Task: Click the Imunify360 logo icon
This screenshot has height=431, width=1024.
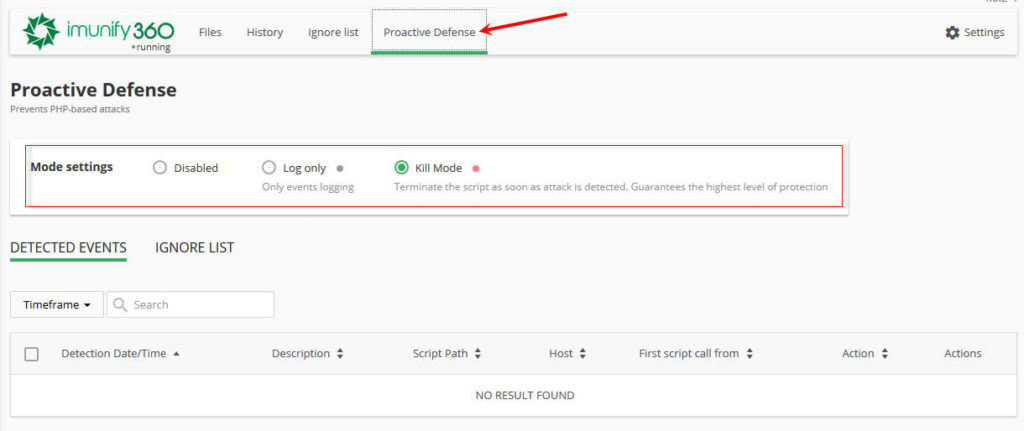Action: pyautogui.click(x=40, y=31)
